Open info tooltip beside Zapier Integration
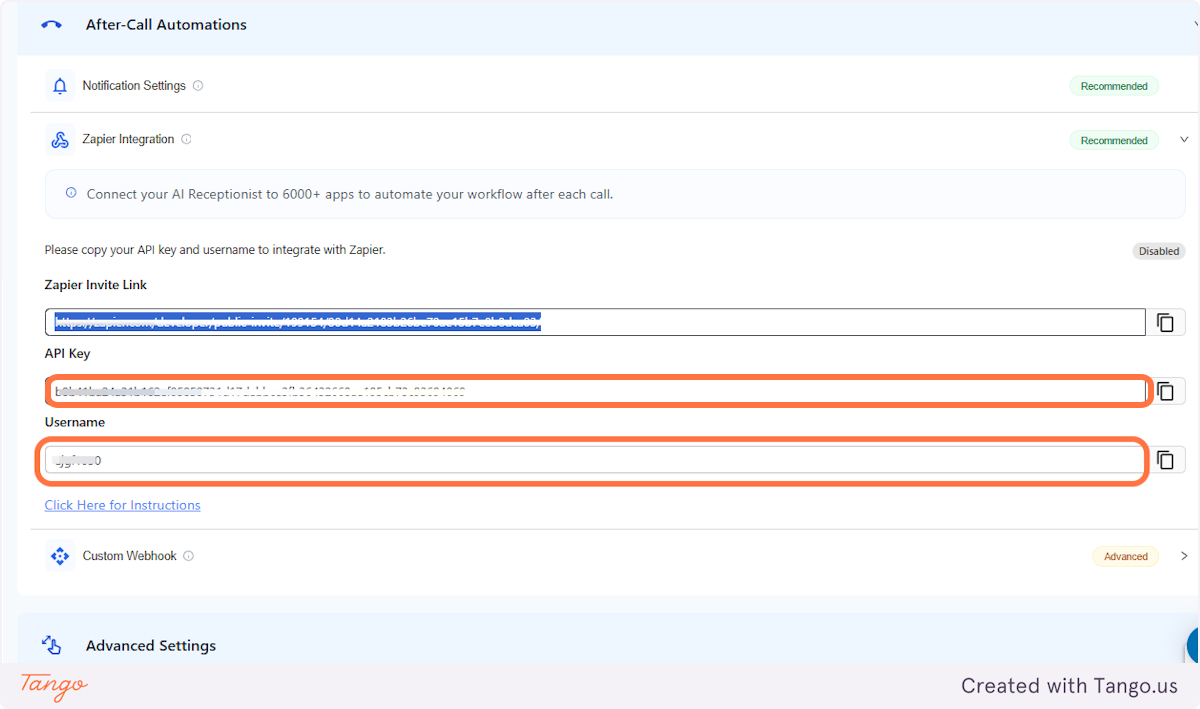 pos(186,140)
